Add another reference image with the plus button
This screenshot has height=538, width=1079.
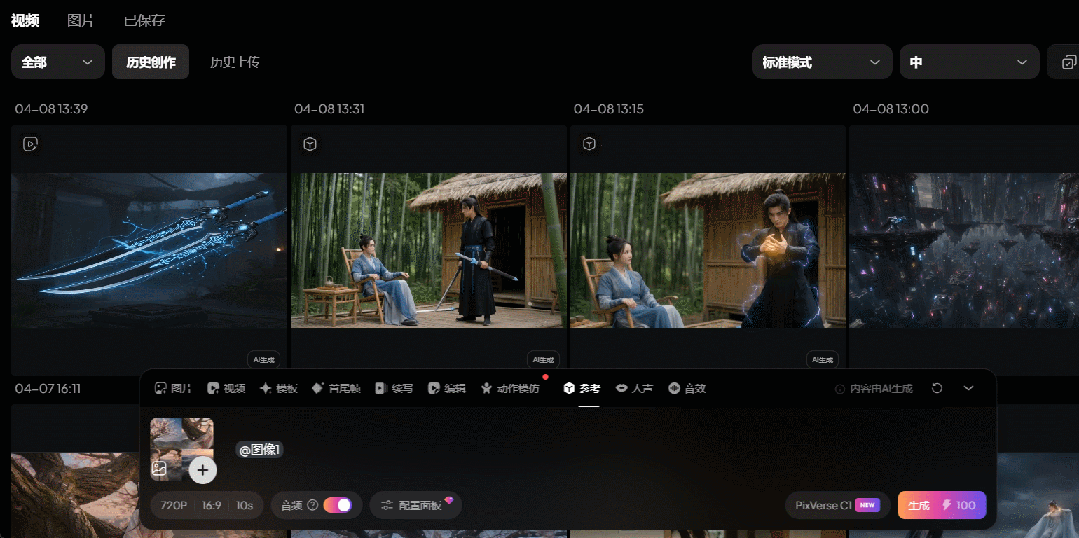click(202, 471)
